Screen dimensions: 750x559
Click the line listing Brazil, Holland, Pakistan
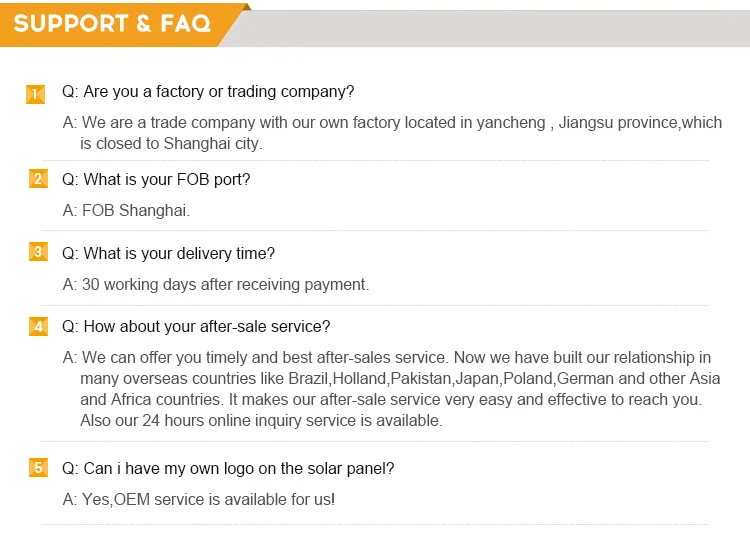[x=400, y=379]
